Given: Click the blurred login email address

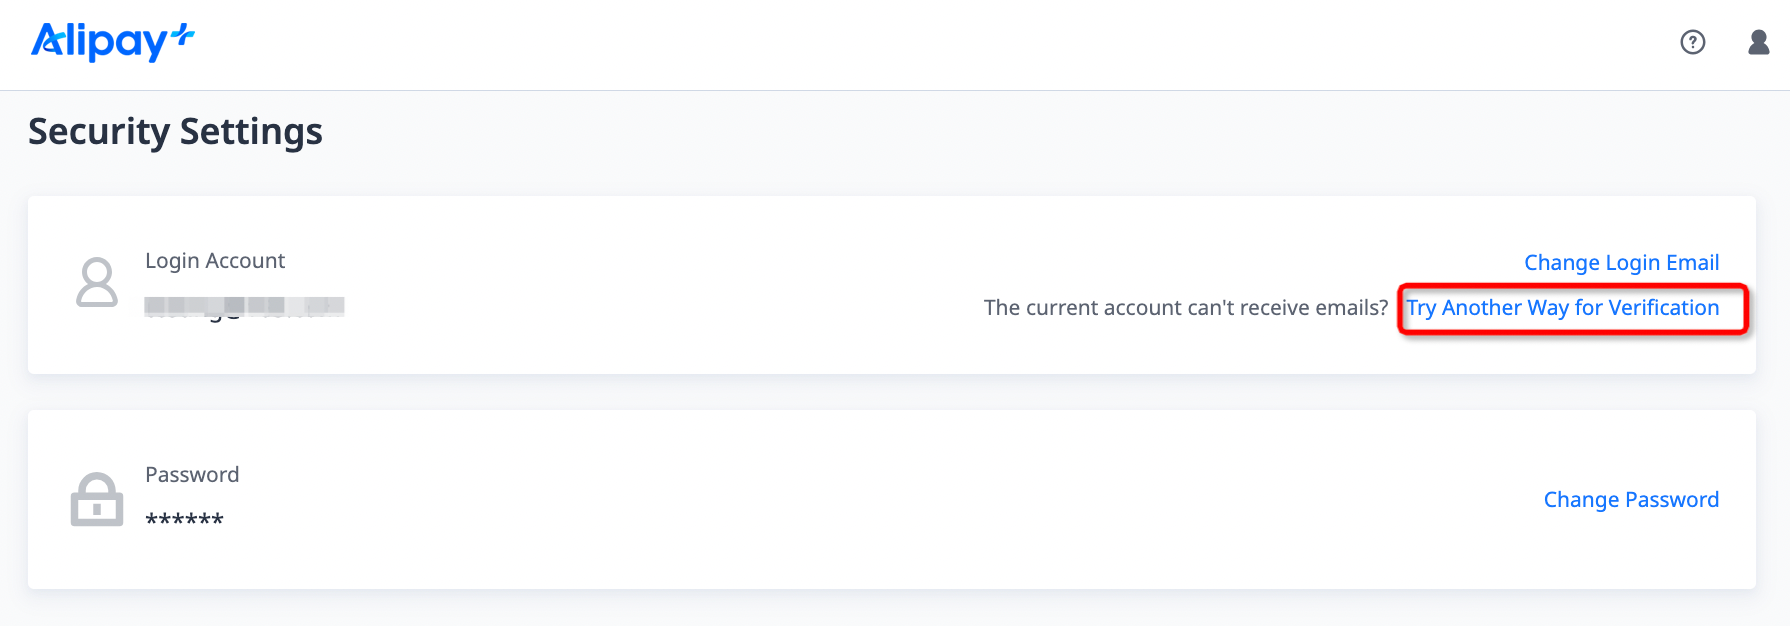Looking at the screenshot, I should tap(244, 306).
